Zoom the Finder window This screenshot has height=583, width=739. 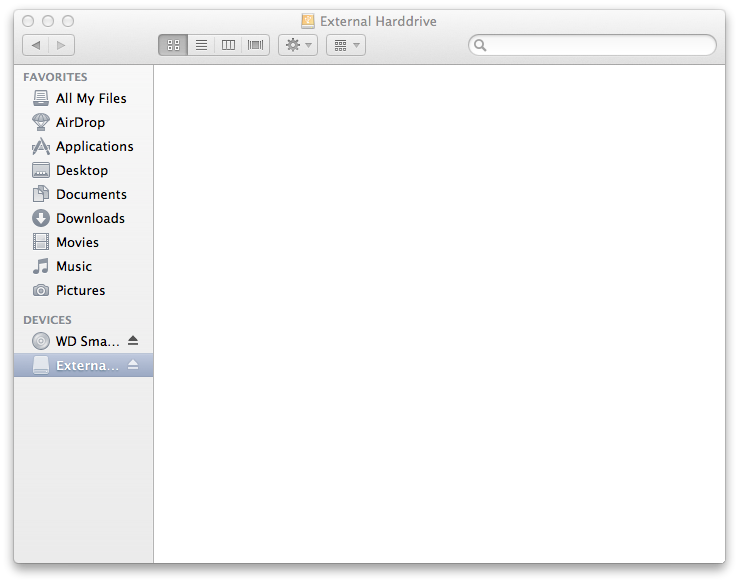pyautogui.click(x=68, y=21)
